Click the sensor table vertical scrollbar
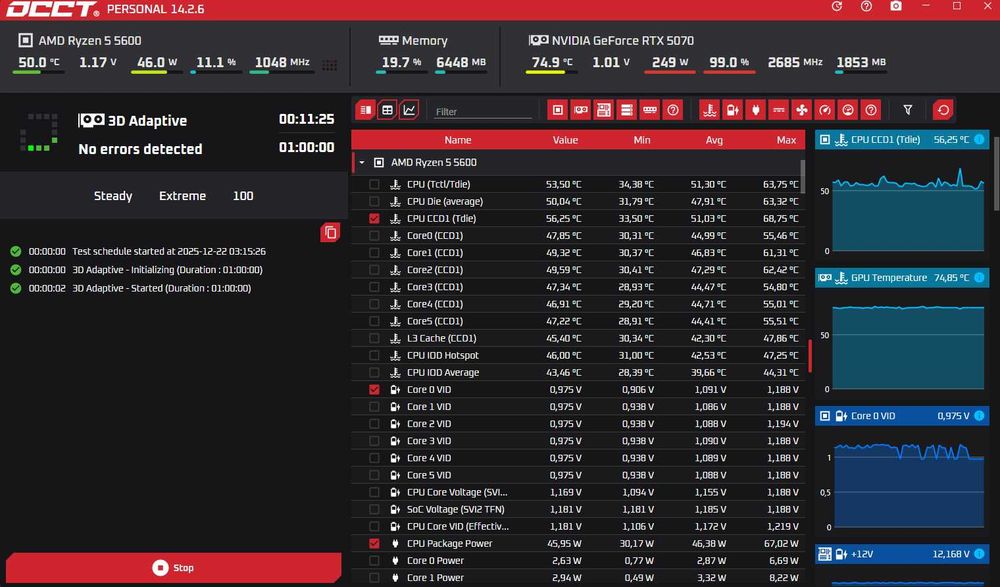 [x=802, y=176]
